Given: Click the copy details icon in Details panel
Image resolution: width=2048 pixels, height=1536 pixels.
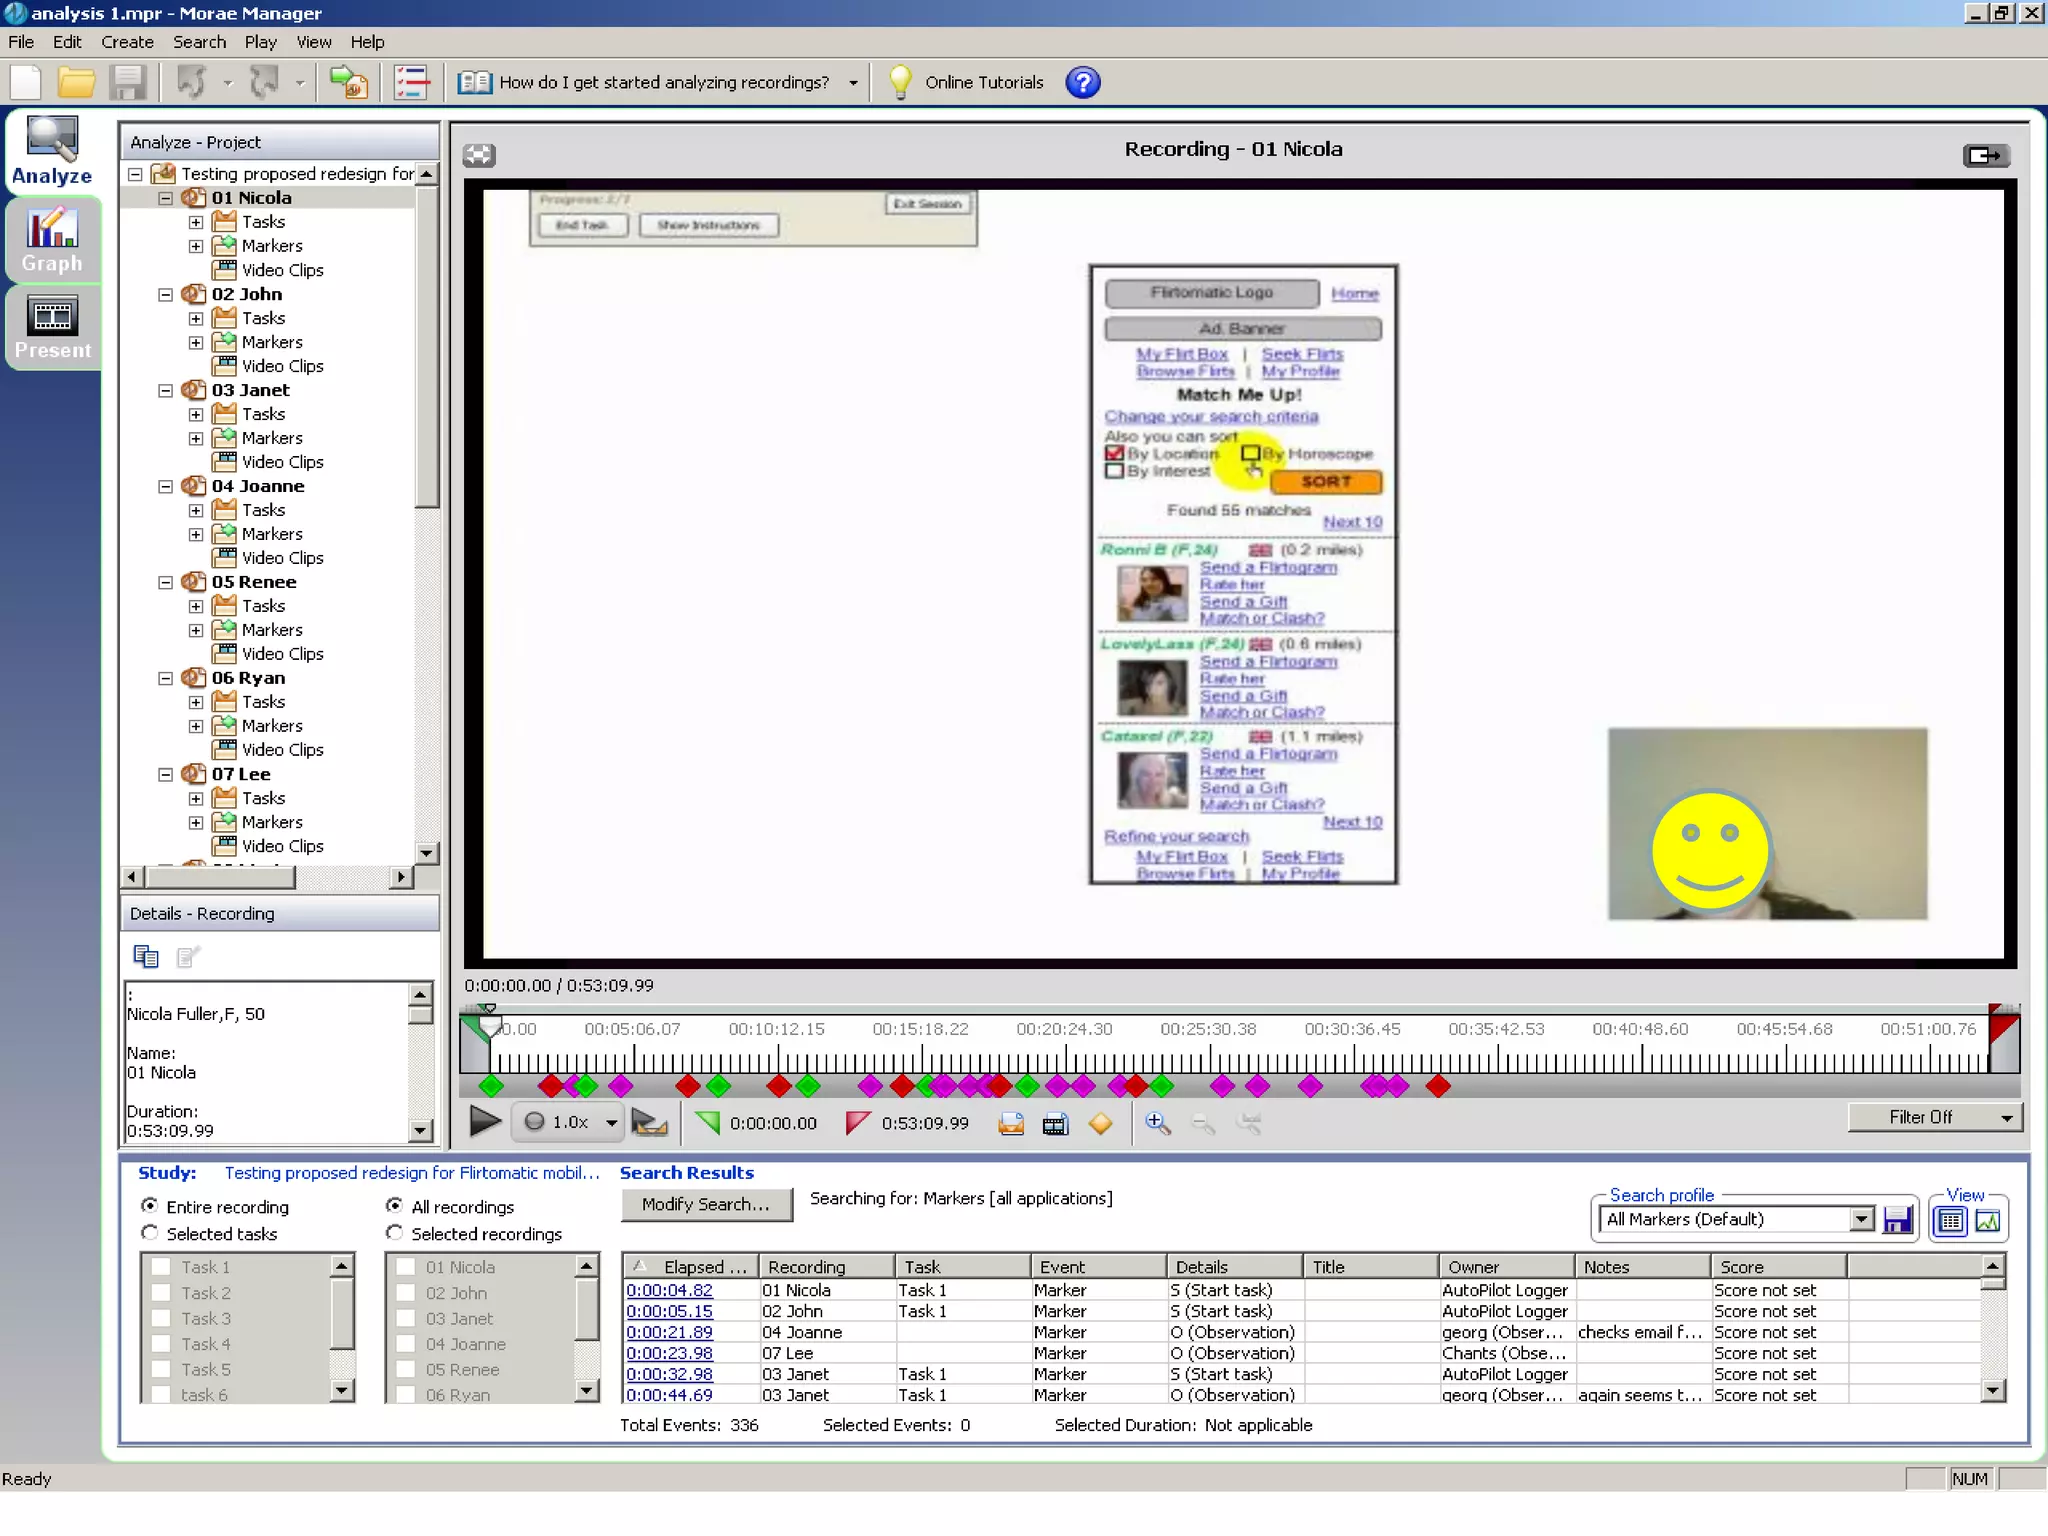Looking at the screenshot, I should click(x=146, y=957).
